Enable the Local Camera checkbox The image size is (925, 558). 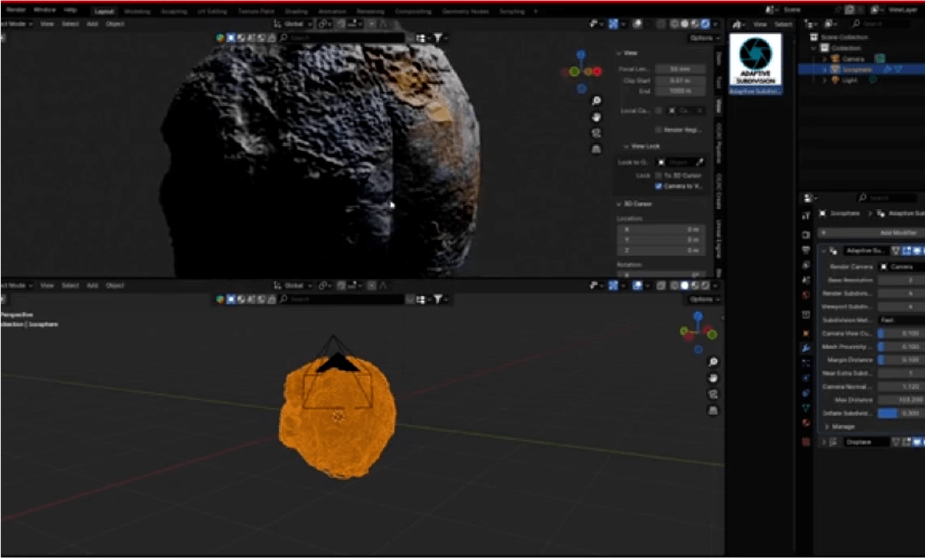(658, 111)
